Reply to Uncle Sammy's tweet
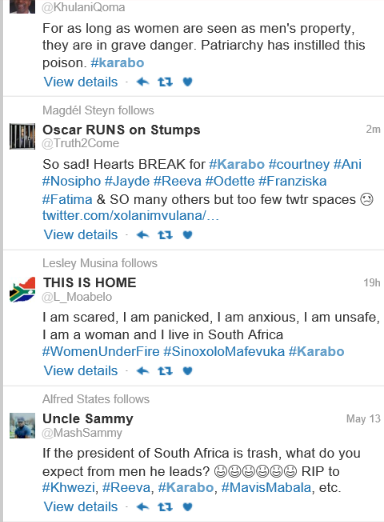 point(143,507)
